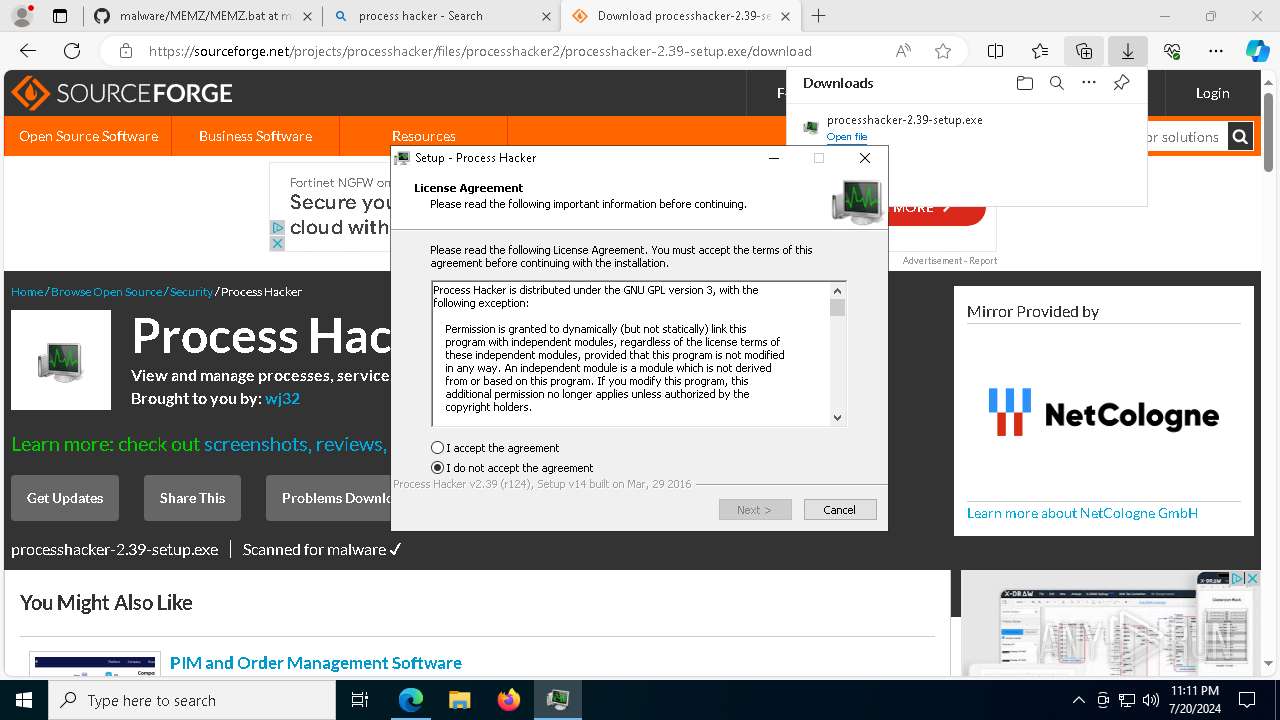Open Favorites list icon in toolbar

click(1040, 51)
